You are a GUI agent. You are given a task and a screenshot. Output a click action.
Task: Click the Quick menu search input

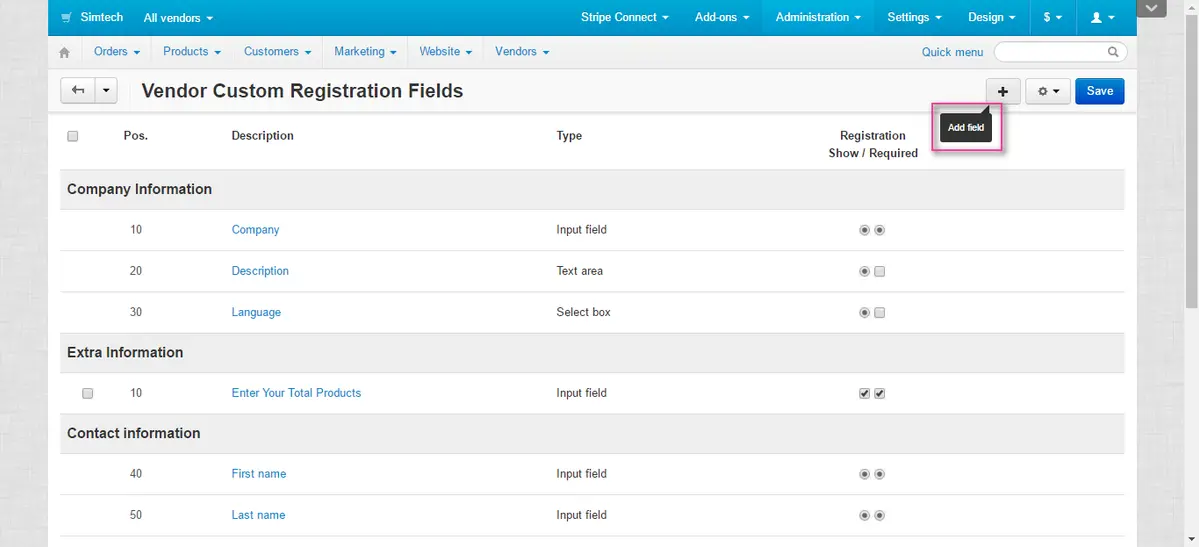(x=1050, y=52)
